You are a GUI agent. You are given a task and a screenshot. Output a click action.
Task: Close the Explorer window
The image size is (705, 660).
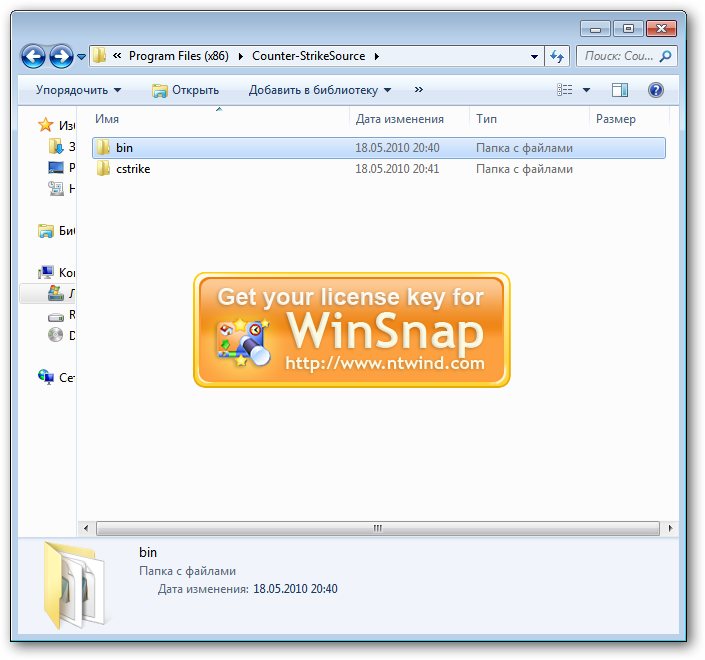(661, 29)
